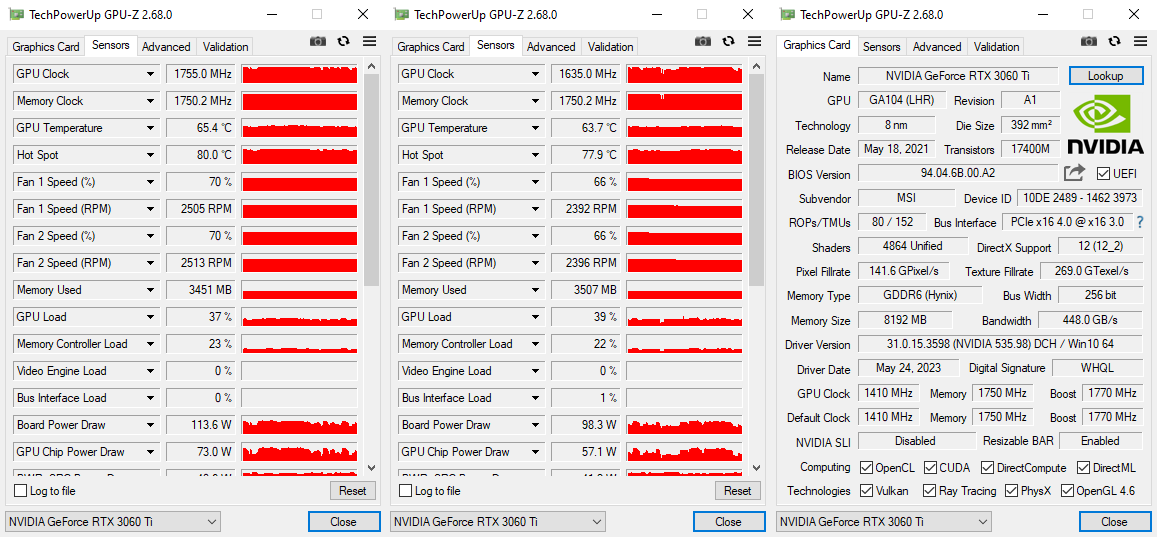The width and height of the screenshot is (1157, 537).
Task: Click the NVIDIA logo in the right window
Action: pyautogui.click(x=1105, y=124)
